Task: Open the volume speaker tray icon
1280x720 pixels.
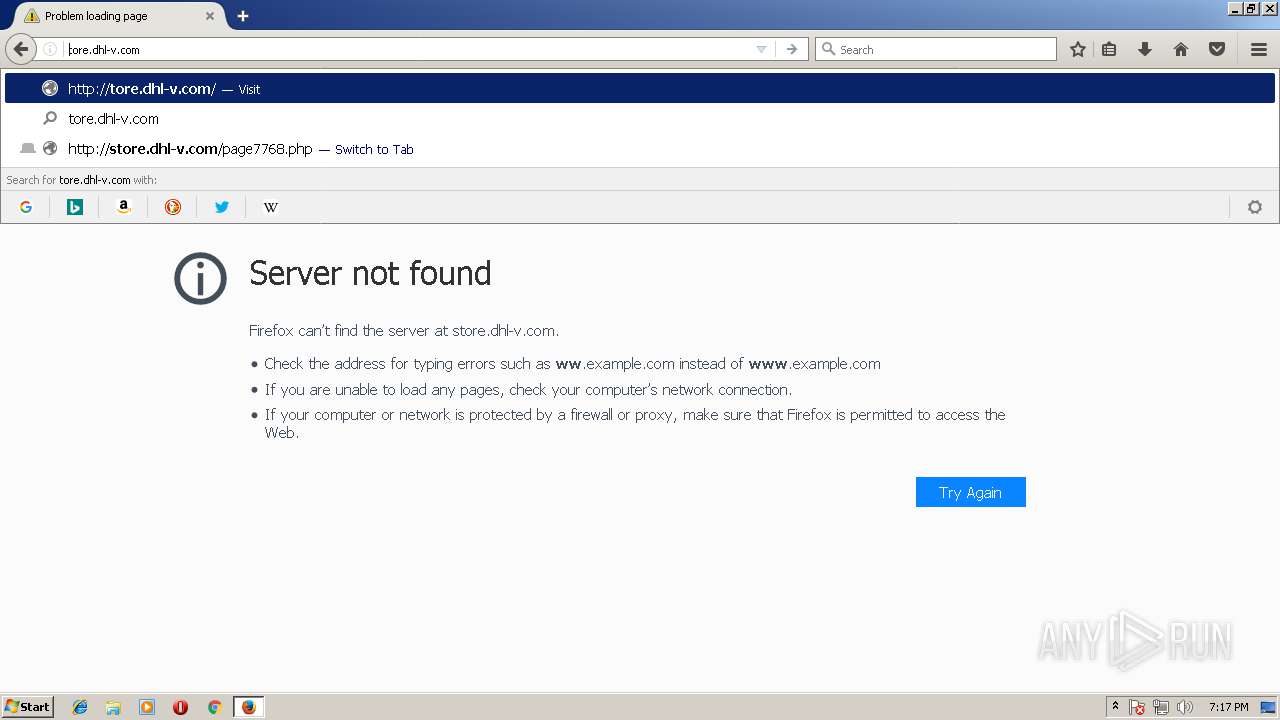Action: (1185, 707)
